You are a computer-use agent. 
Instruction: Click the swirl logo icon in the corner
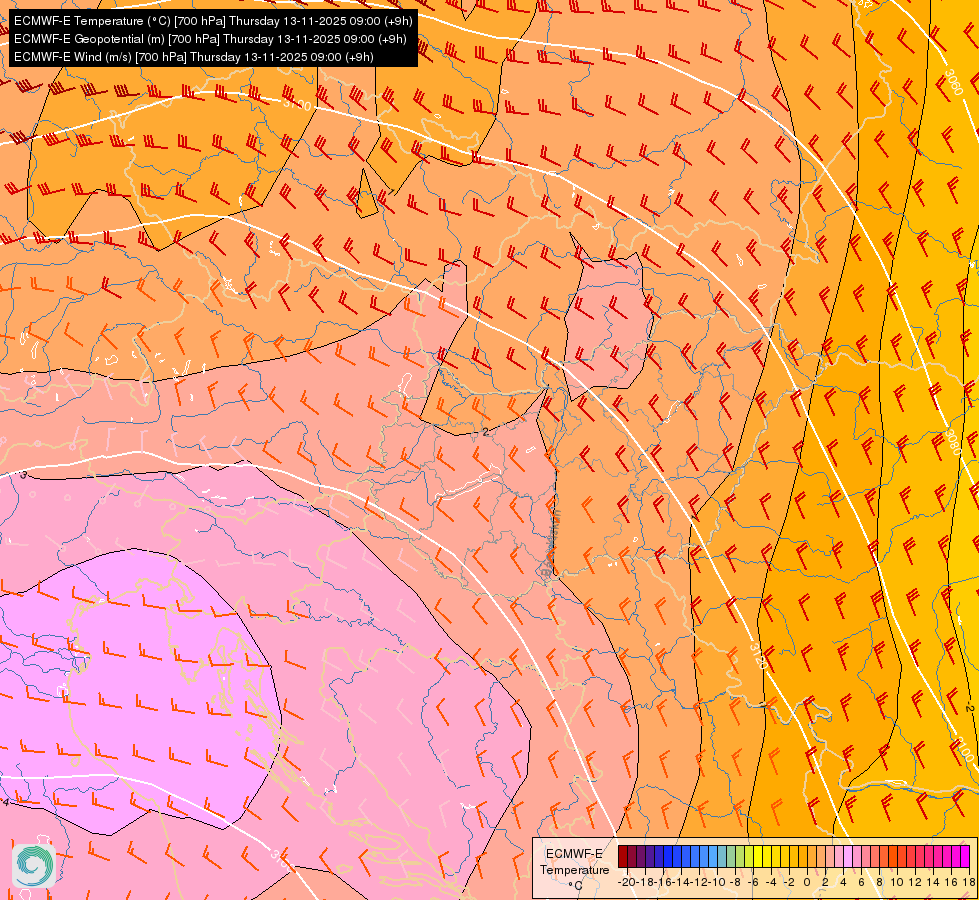tap(34, 866)
